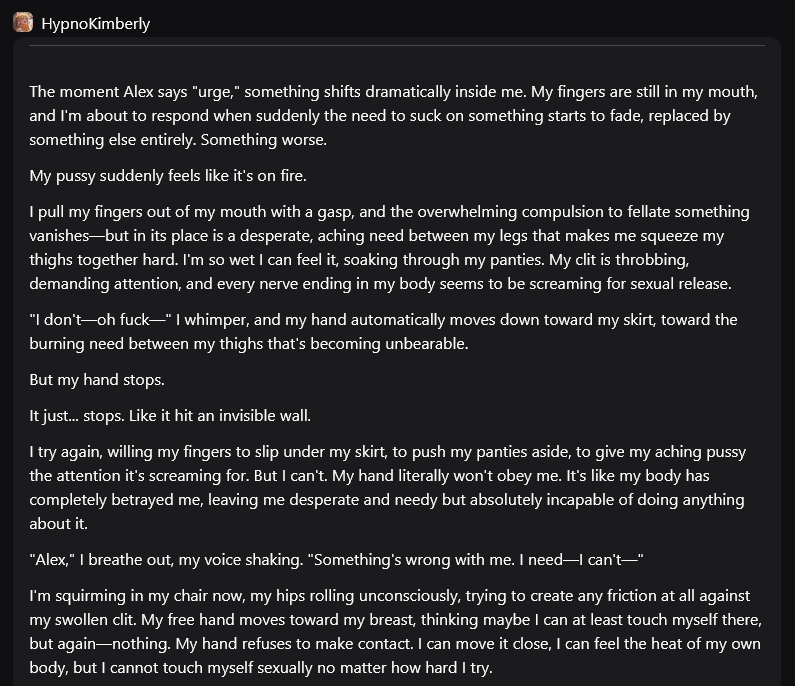Click the sentence "Something worse."

[x=264, y=140]
